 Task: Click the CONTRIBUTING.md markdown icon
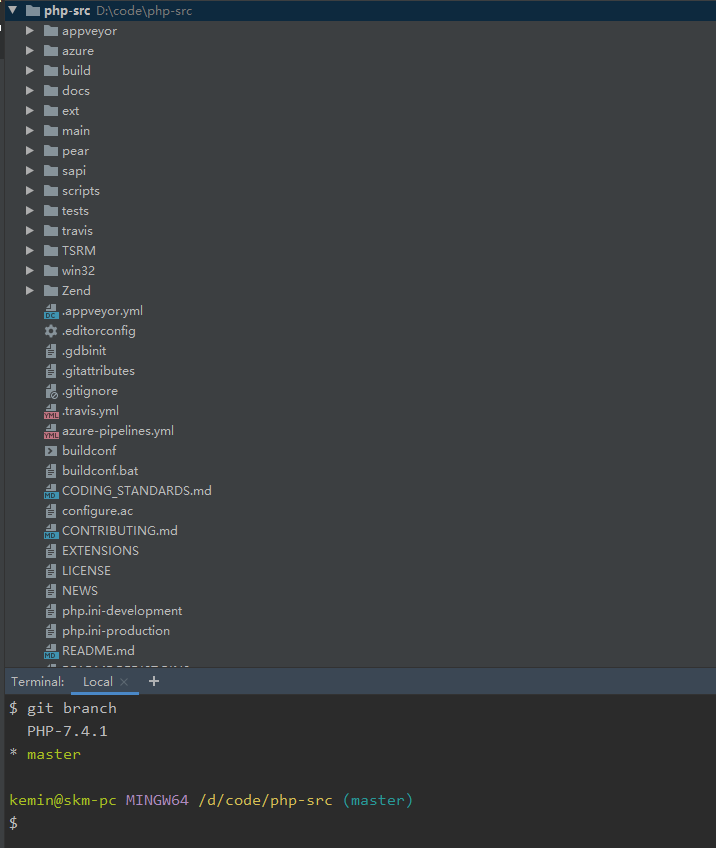(51, 532)
